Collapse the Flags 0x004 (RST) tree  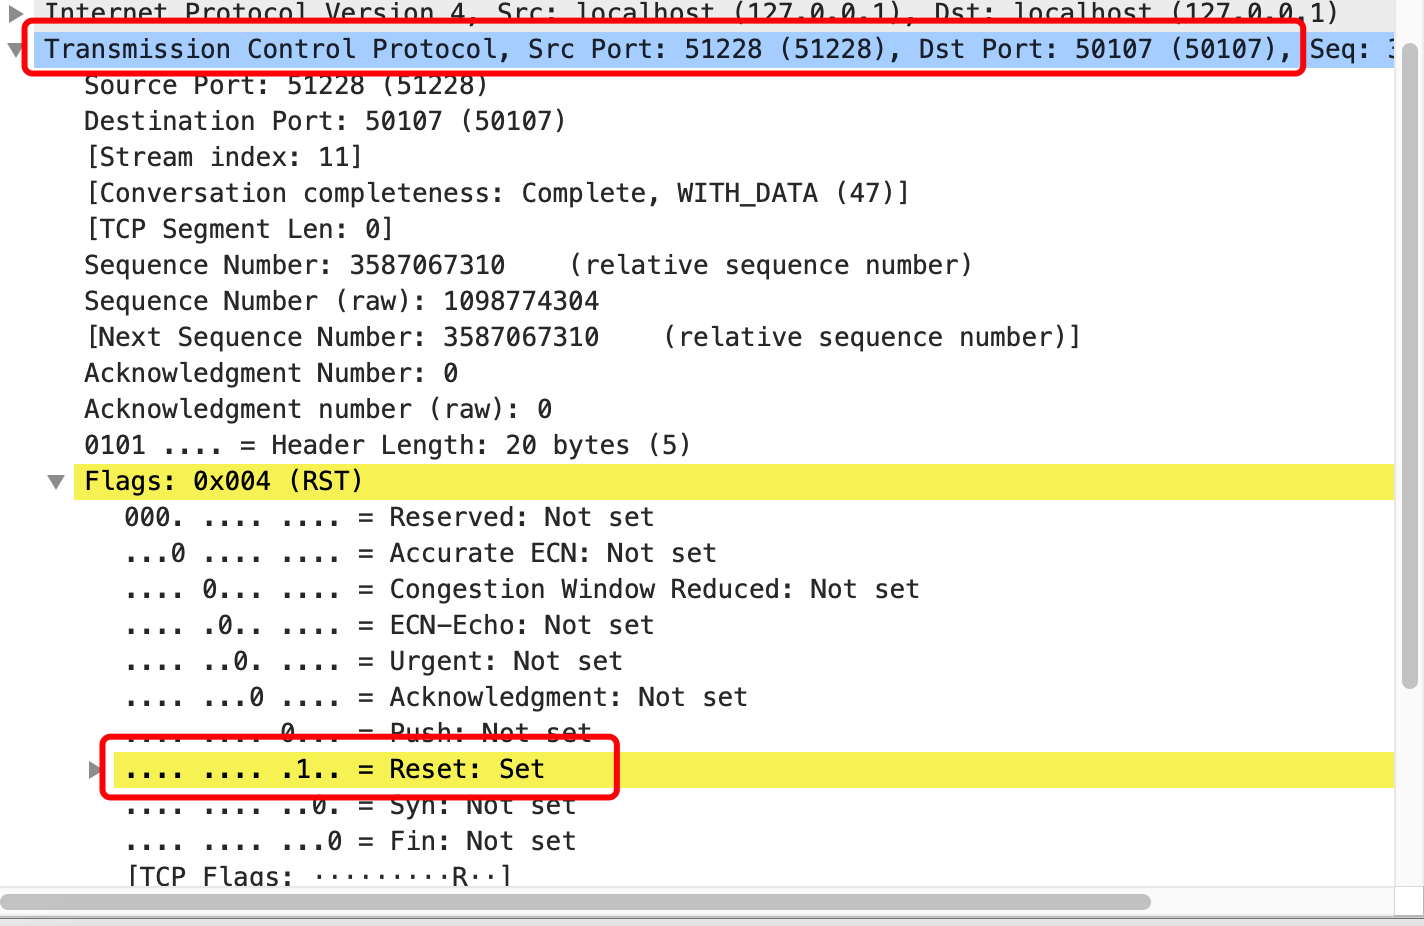[57, 482]
